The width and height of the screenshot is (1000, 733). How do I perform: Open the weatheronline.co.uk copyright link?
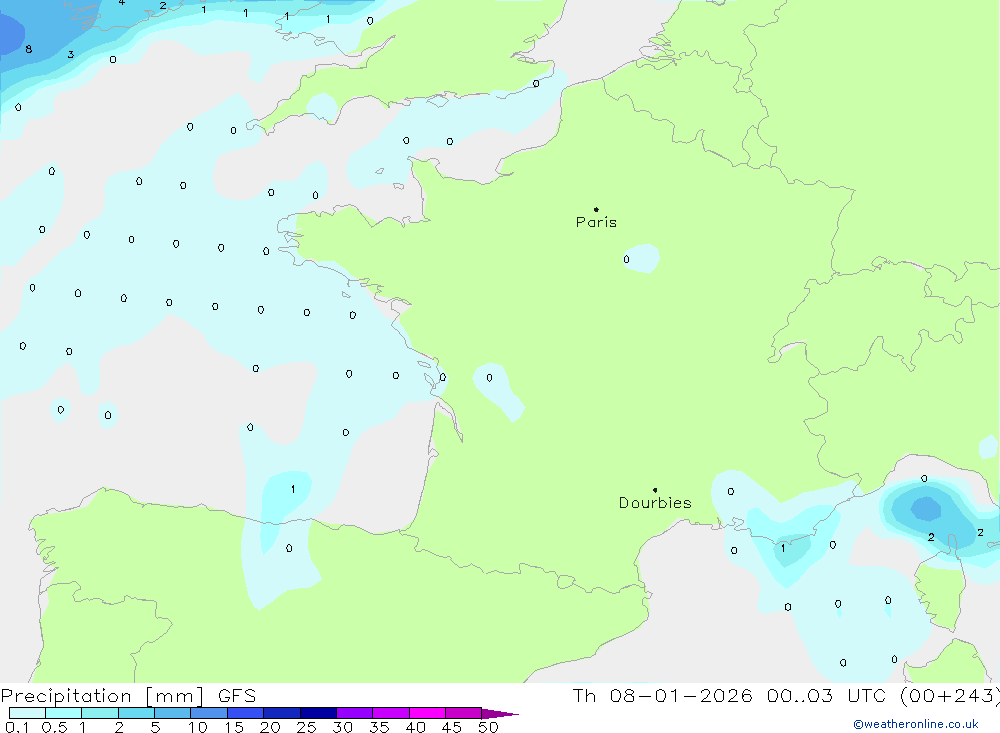click(x=916, y=724)
